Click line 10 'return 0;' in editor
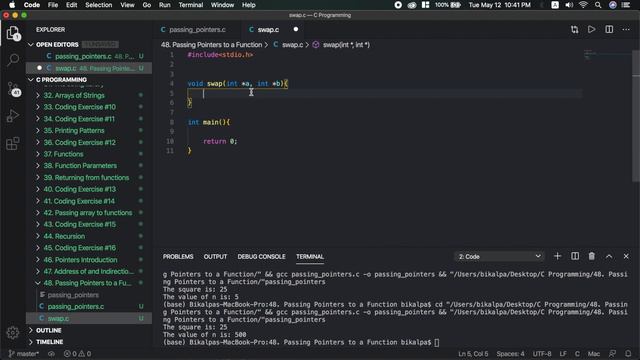640x360 pixels. (x=220, y=141)
